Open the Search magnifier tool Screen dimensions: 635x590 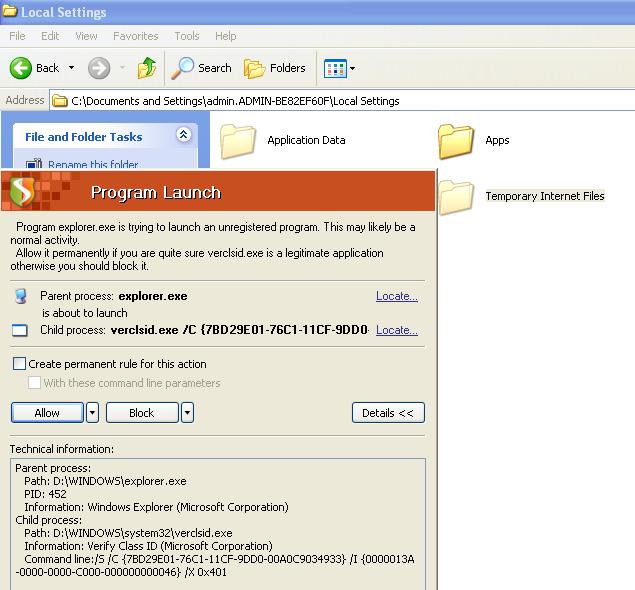coord(201,68)
